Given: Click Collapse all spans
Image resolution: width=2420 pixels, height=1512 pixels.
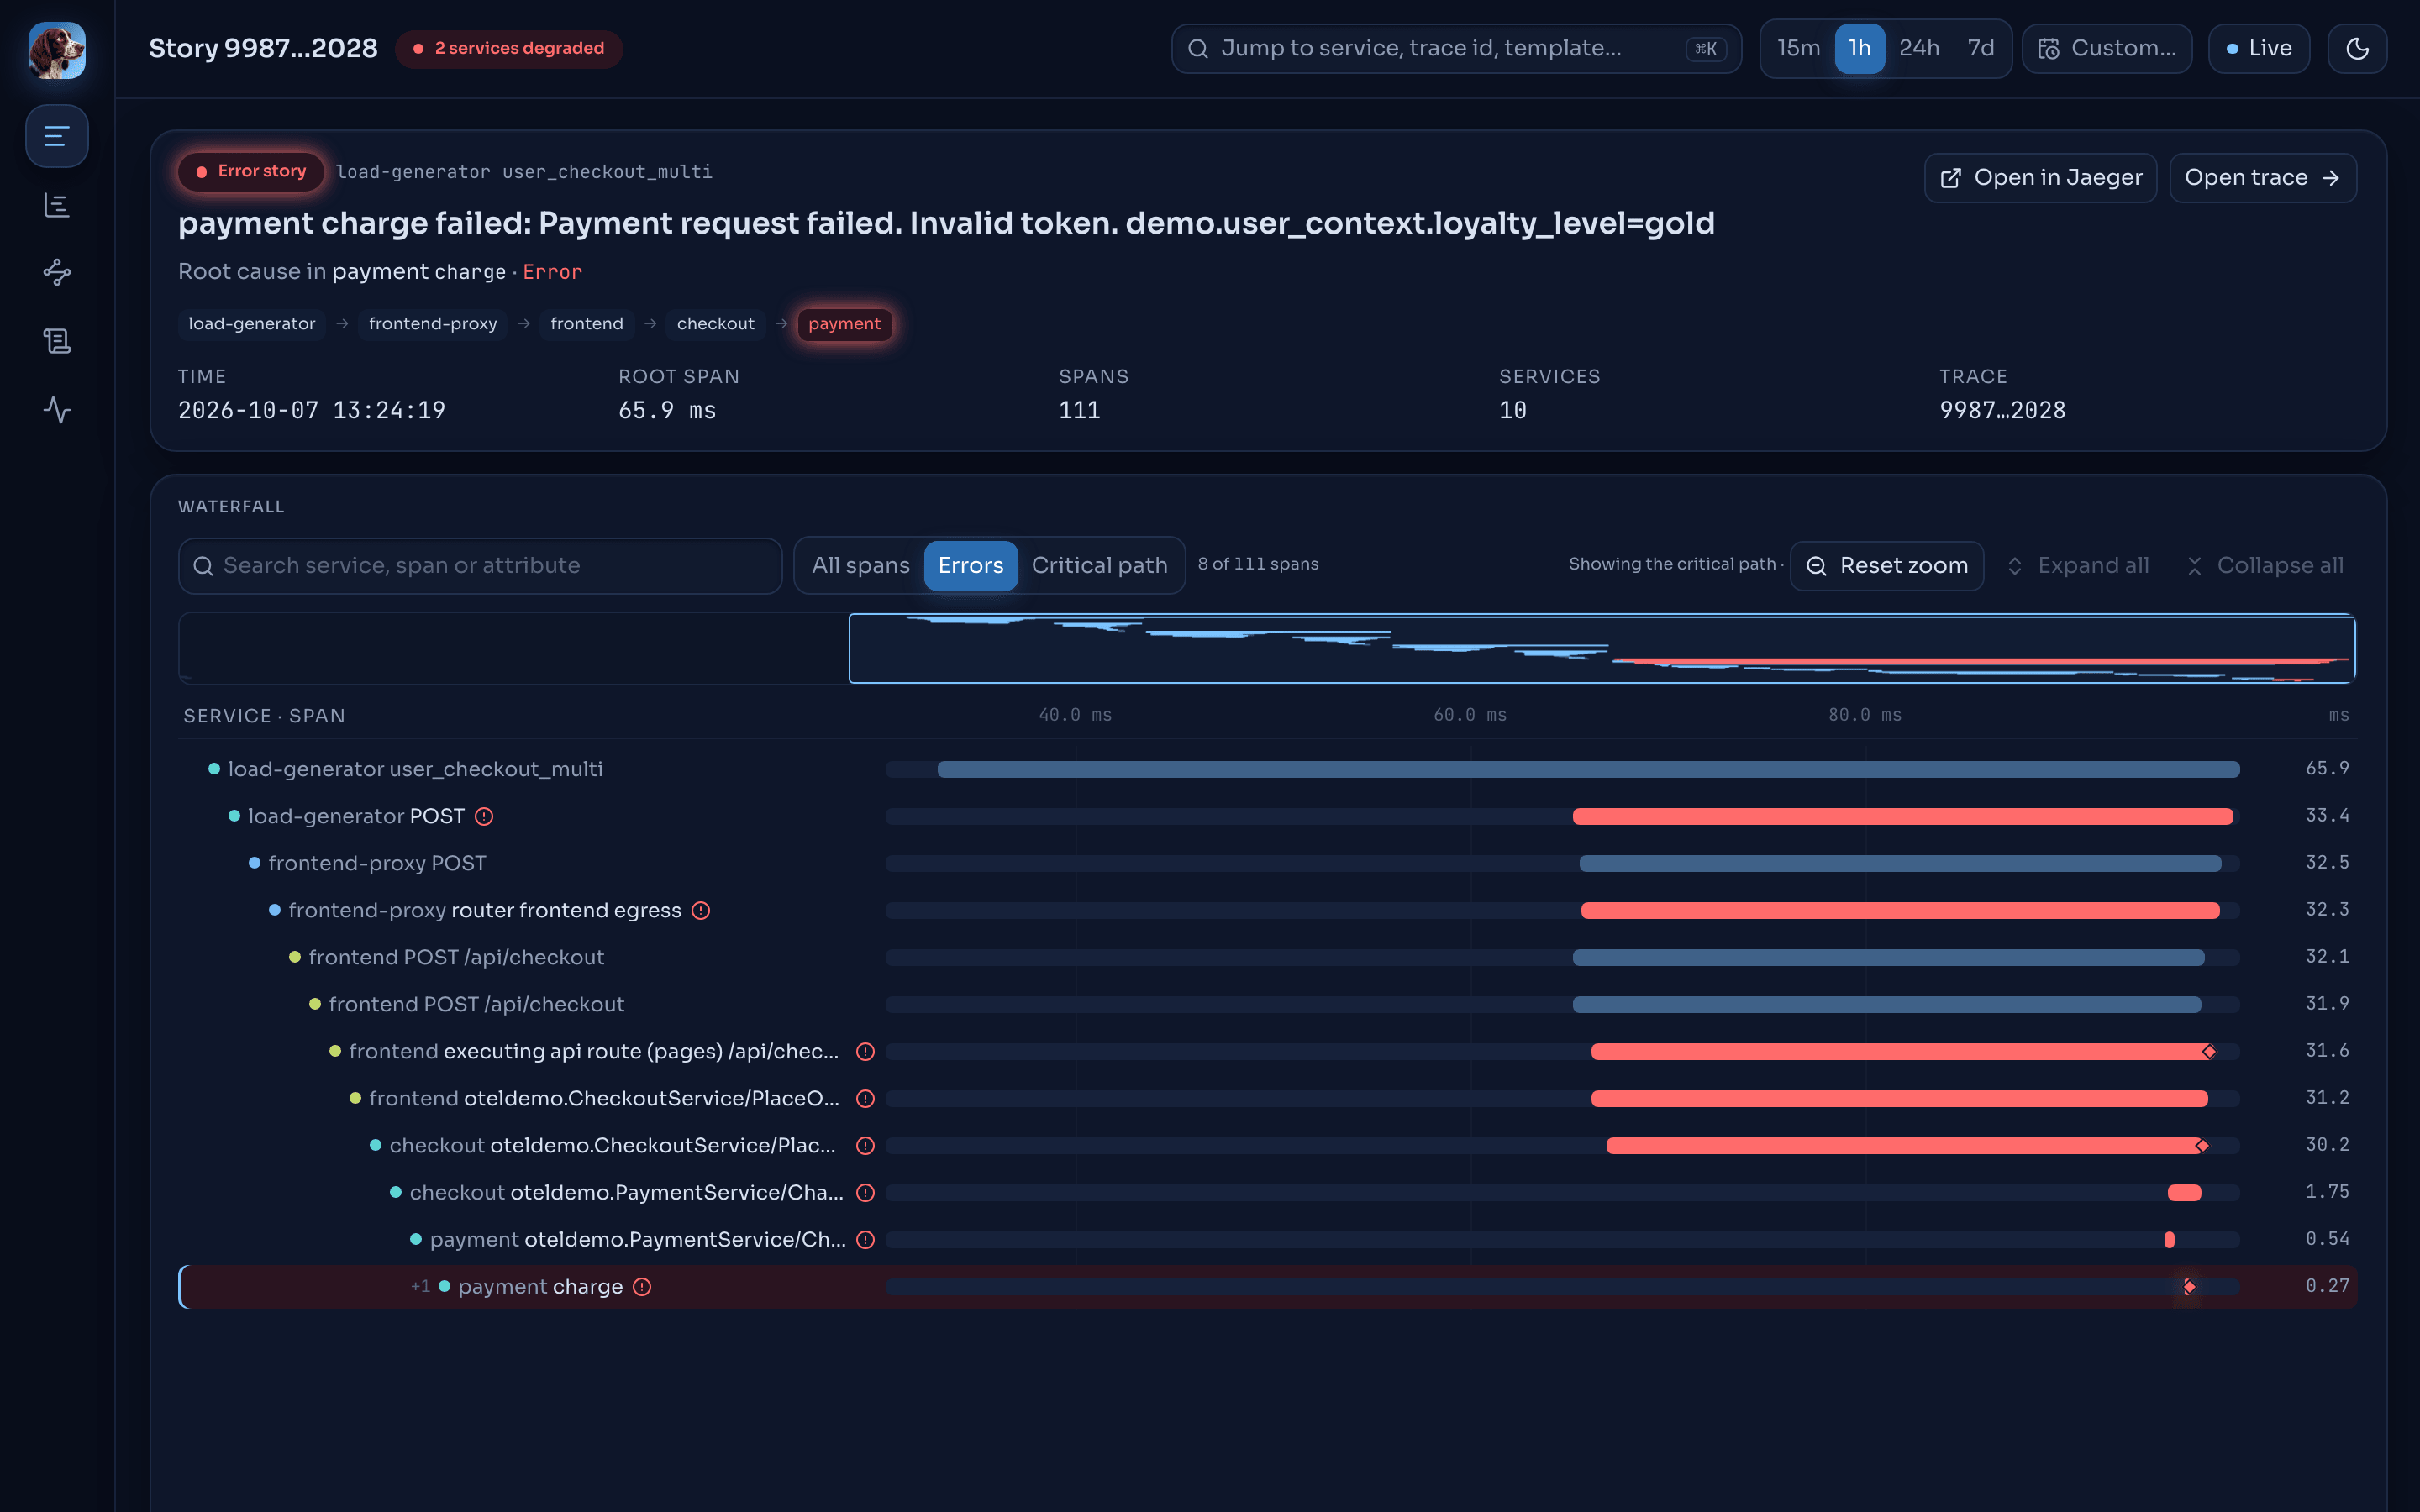Looking at the screenshot, I should pos(2264,566).
